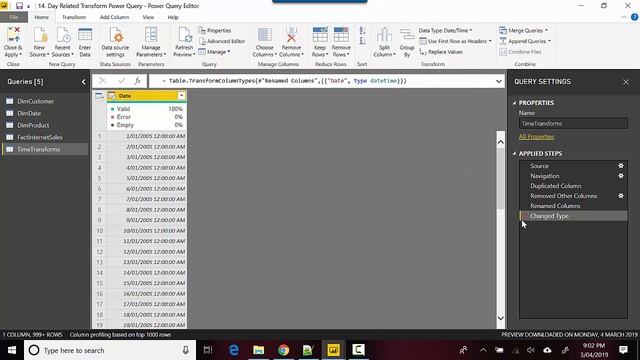Screen dimensions: 640x360
Task: Click the fx formula icon
Action: pos(138,81)
